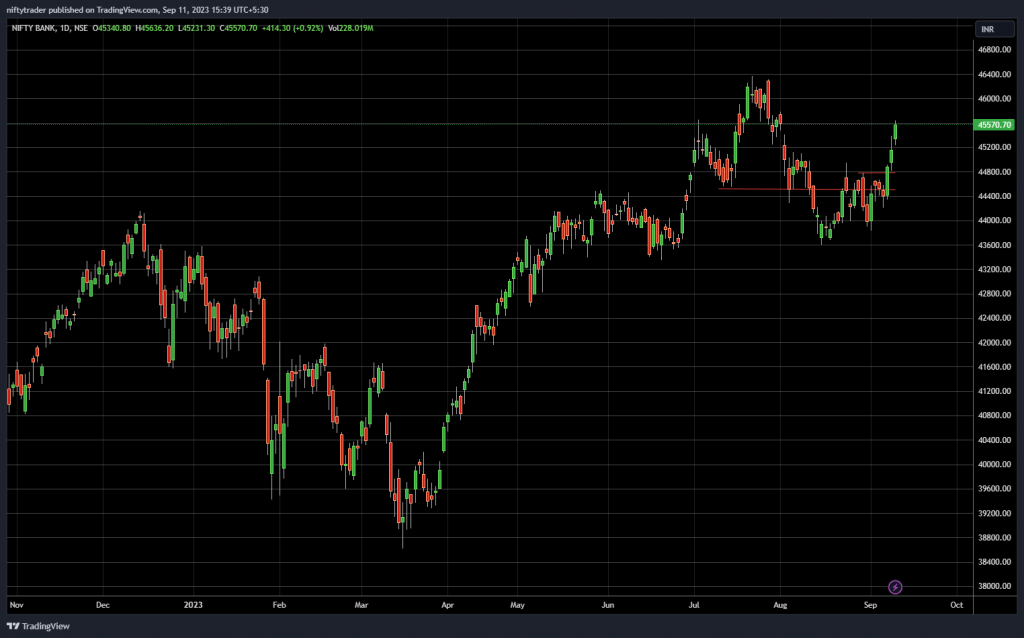Screen dimensions: 1024x638
Task: Click the high value H45636.20
Action: point(154,28)
